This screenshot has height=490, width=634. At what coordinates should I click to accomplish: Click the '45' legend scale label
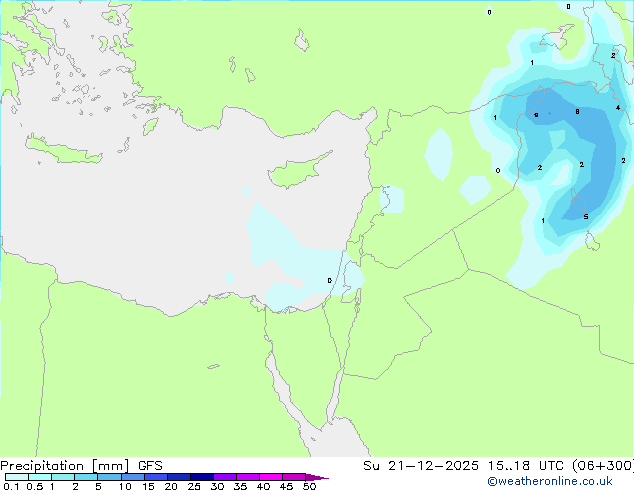tap(286, 486)
